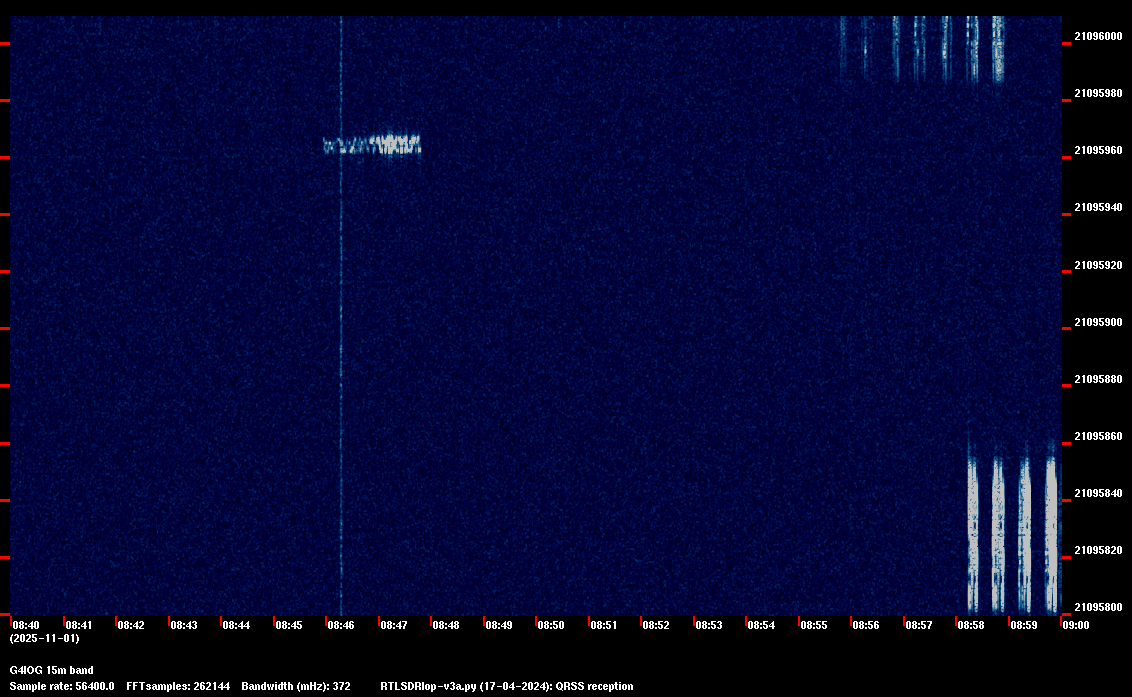Click the 08:55 time axis label
1132x697 pixels.
814,625
